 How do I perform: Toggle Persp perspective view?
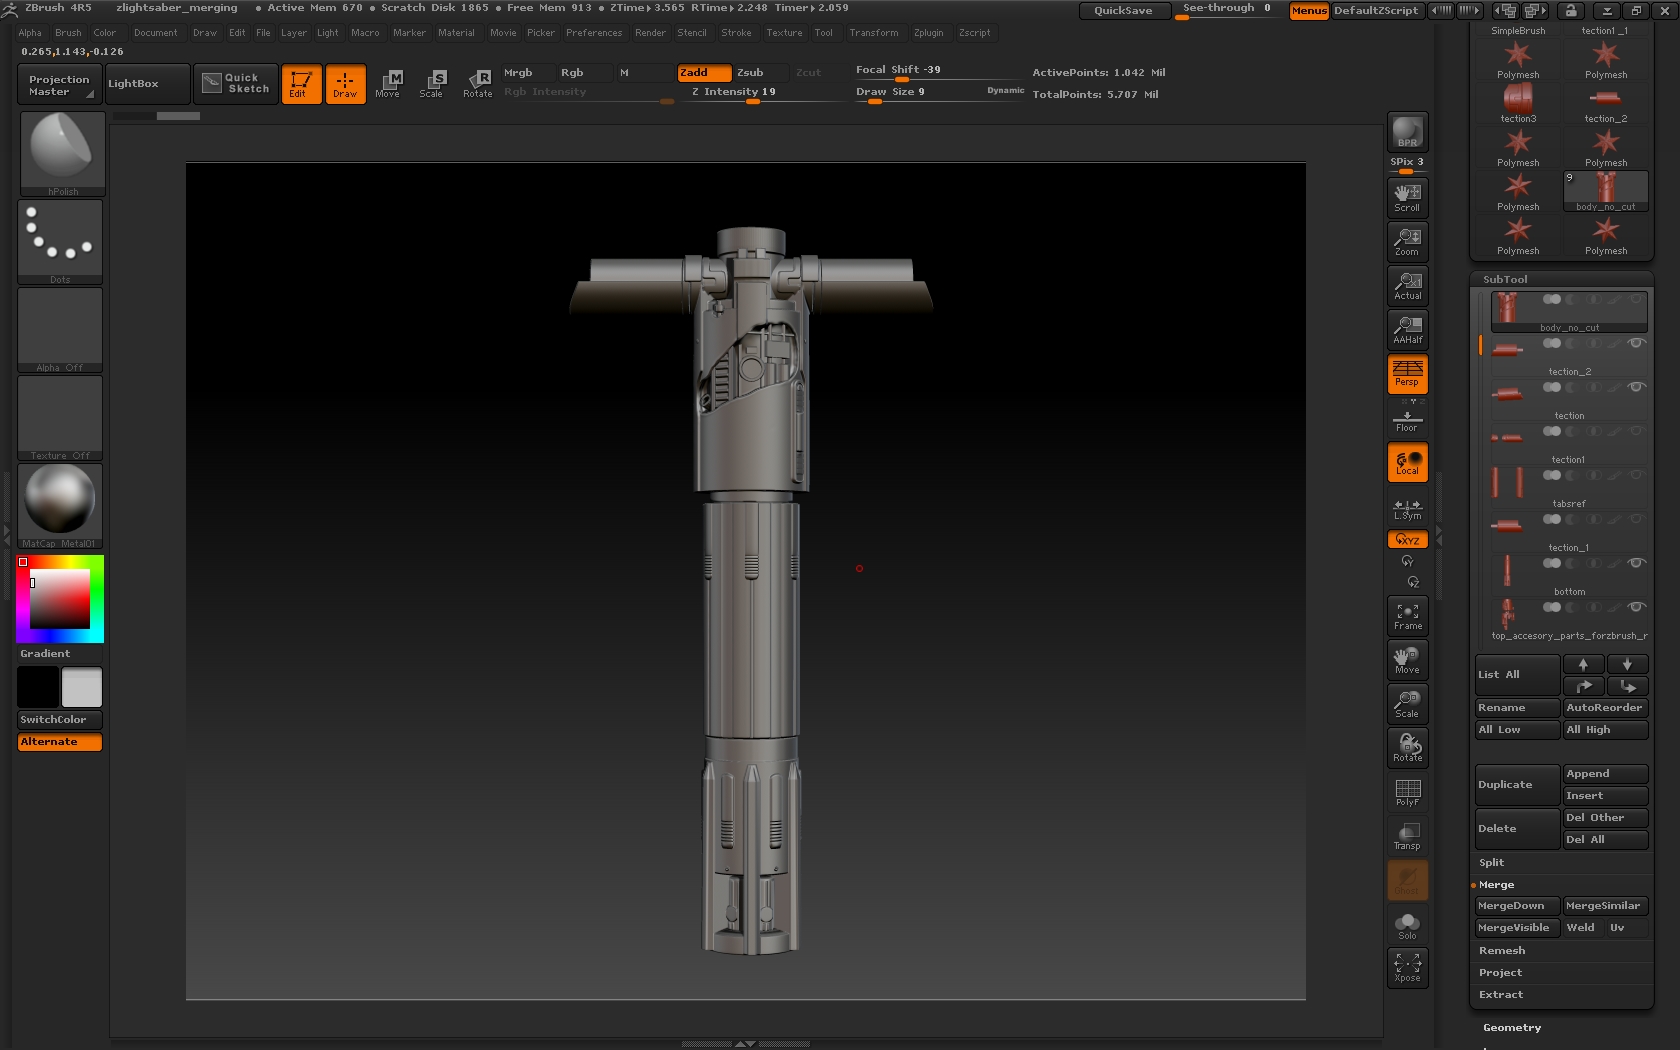[x=1407, y=374]
